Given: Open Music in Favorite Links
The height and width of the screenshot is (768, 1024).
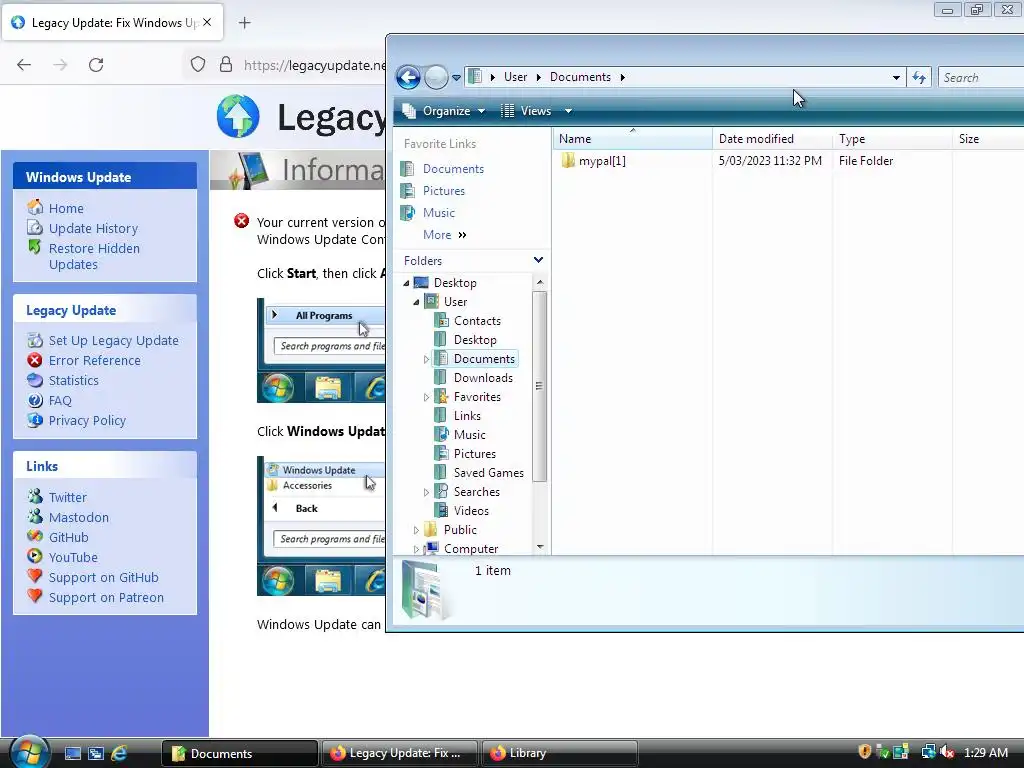Looking at the screenshot, I should click(438, 213).
